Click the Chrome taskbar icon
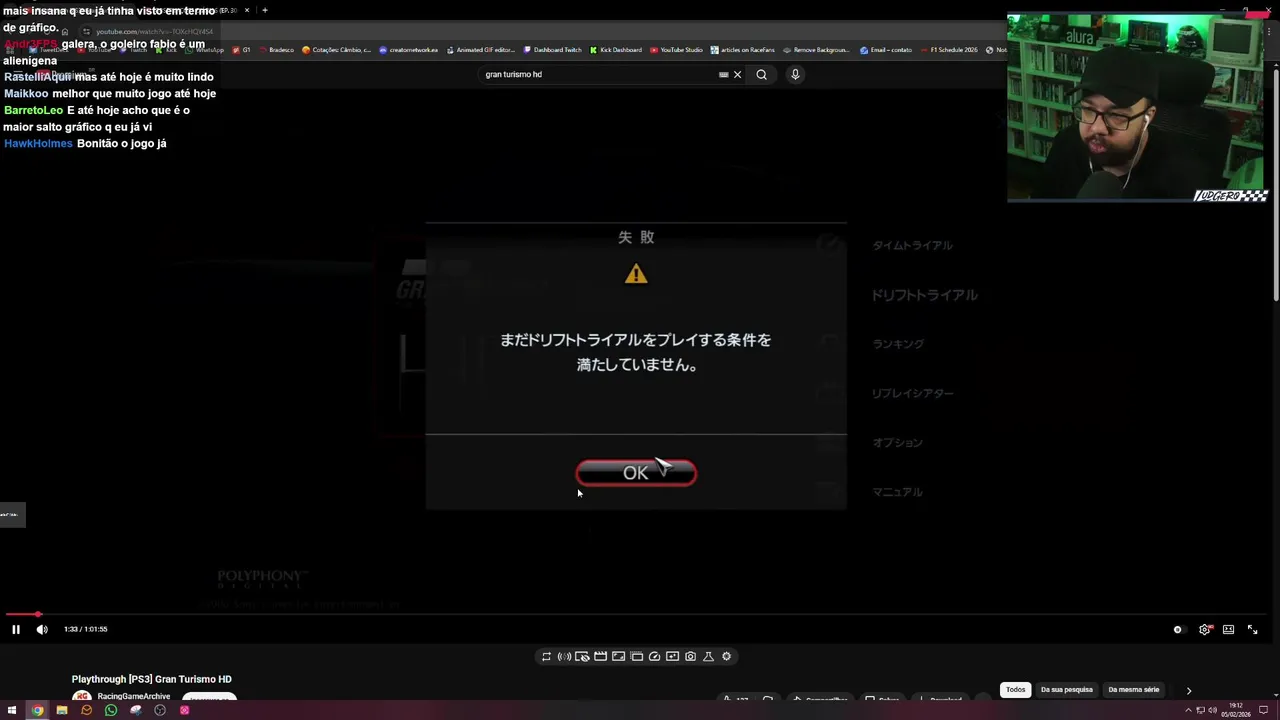Image resolution: width=1280 pixels, height=720 pixels. coord(37,710)
